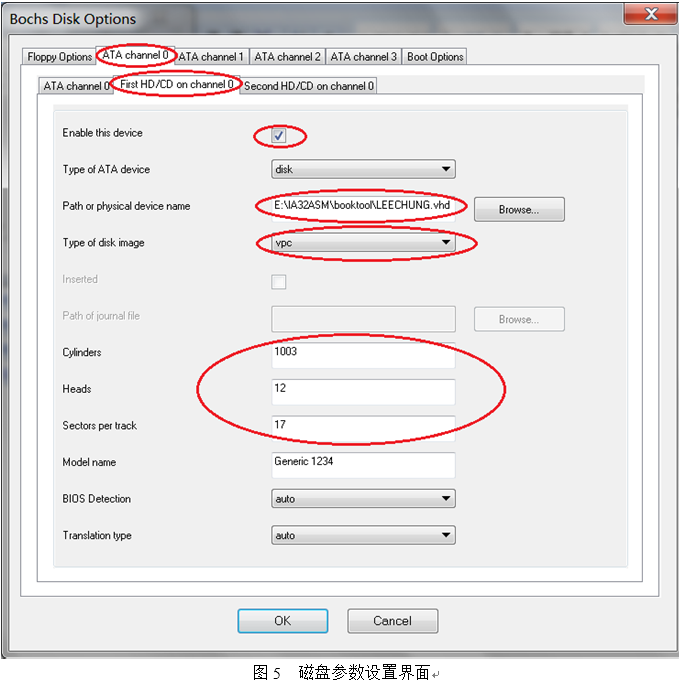Switch to the Floppy Options tab
679x686 pixels.
(59, 57)
